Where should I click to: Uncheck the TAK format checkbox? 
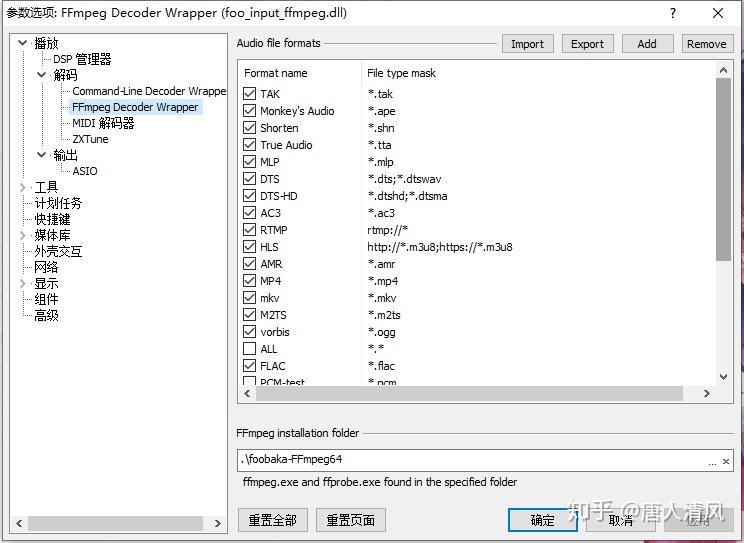pyautogui.click(x=250, y=94)
